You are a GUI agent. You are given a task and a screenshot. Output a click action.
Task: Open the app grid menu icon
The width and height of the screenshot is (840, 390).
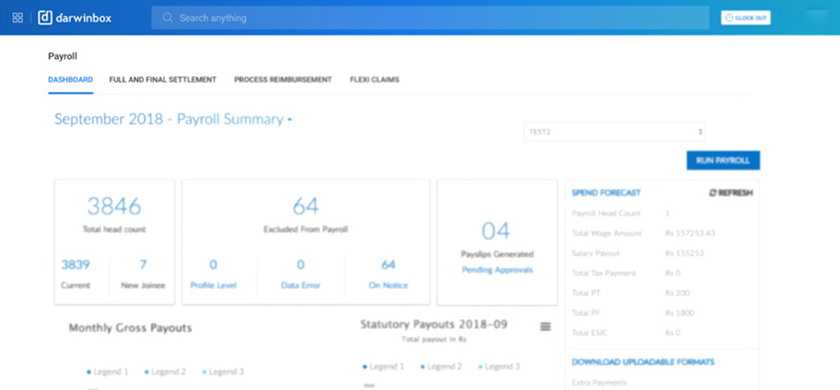pyautogui.click(x=18, y=18)
